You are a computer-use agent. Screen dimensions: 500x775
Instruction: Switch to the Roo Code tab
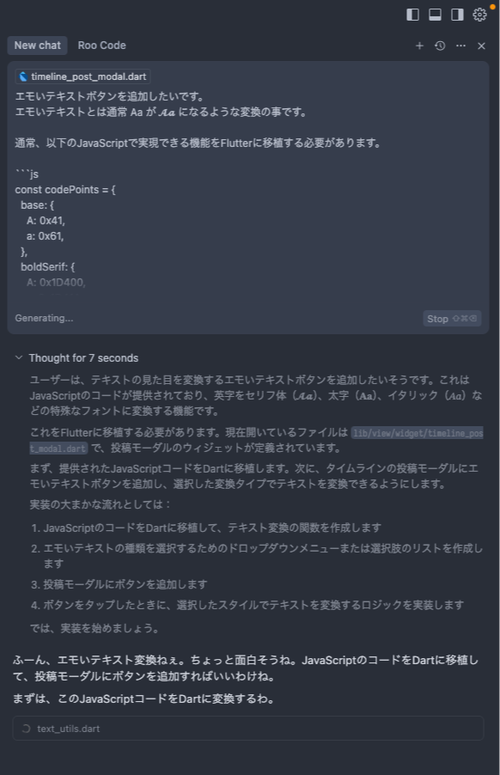[102, 45]
